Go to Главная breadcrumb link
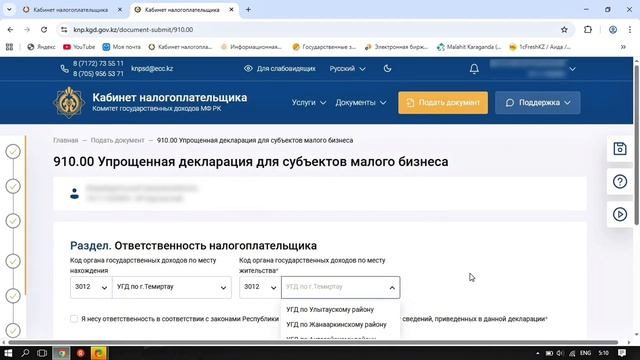Viewport: 640px width, 360px height. coord(65,140)
